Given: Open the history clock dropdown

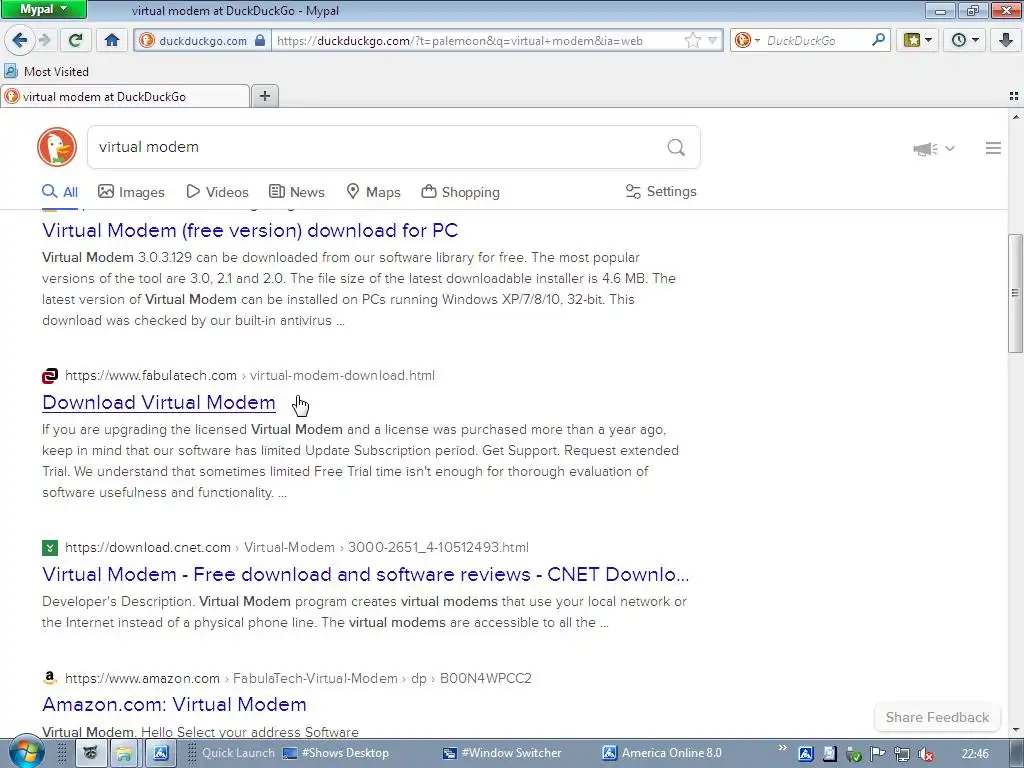Looking at the screenshot, I should [965, 40].
